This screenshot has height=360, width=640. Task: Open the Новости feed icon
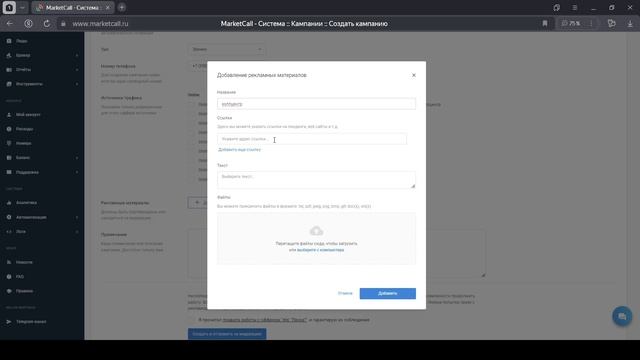coord(9,262)
